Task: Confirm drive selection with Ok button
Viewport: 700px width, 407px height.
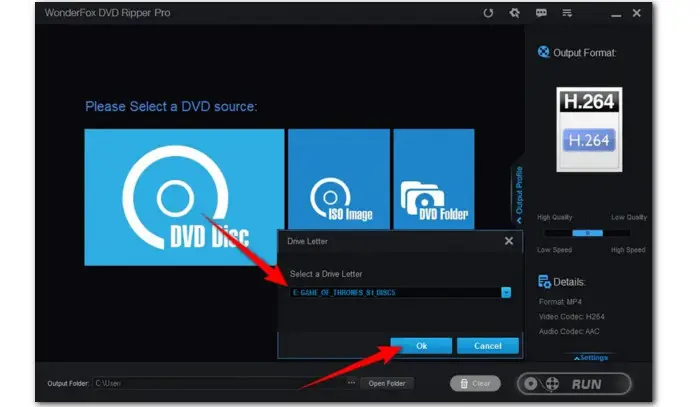Action: click(421, 345)
